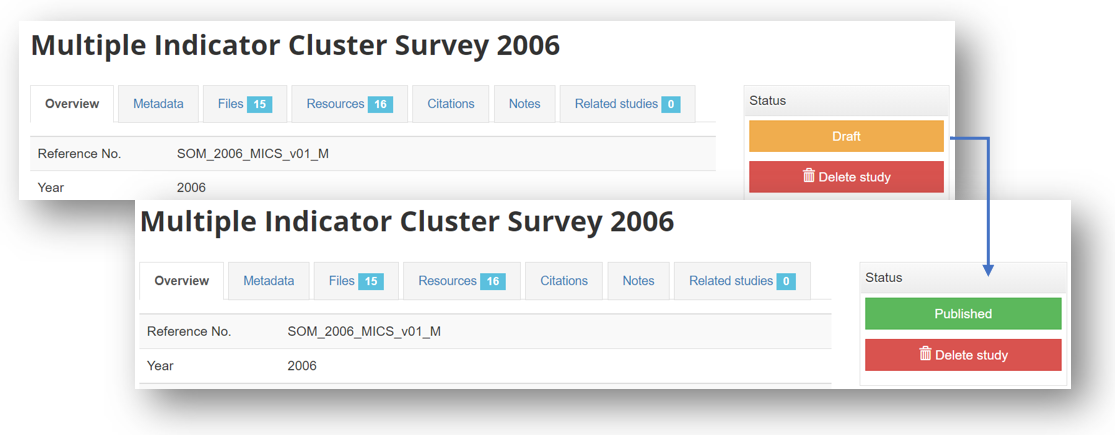Open Metadata tab in lower panel
1115x435 pixels.
point(269,281)
